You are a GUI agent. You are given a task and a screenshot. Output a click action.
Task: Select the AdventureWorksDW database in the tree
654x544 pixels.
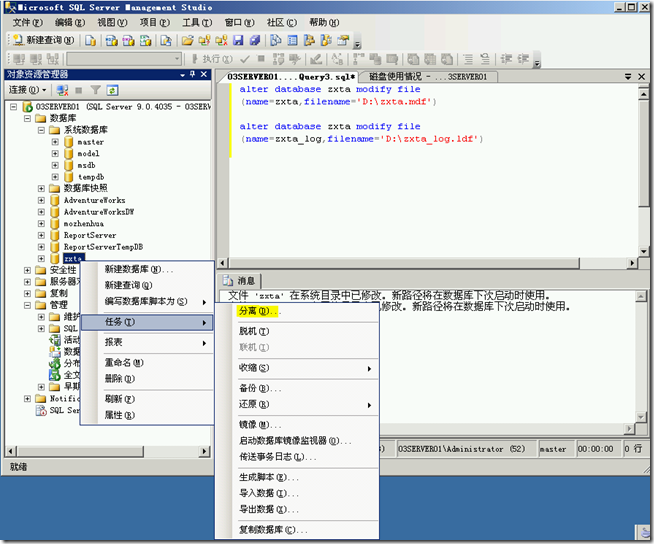(x=99, y=212)
